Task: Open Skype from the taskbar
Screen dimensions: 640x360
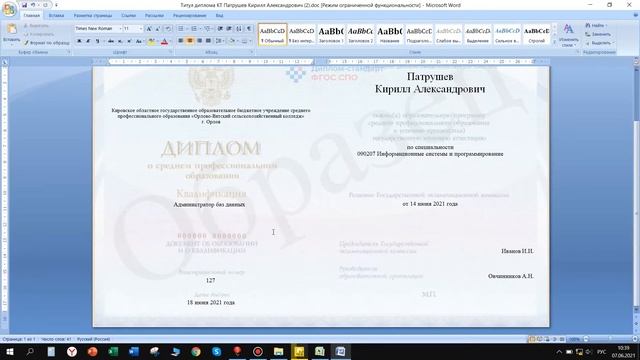Action: pyautogui.click(x=217, y=351)
